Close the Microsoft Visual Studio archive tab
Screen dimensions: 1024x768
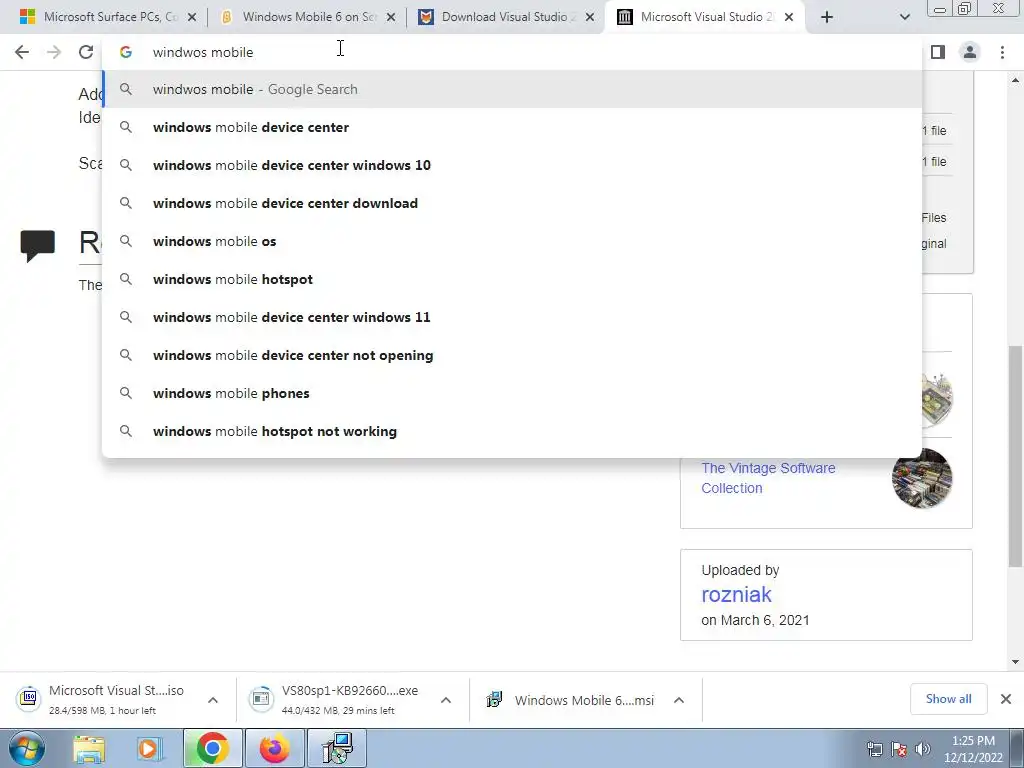[x=789, y=18]
